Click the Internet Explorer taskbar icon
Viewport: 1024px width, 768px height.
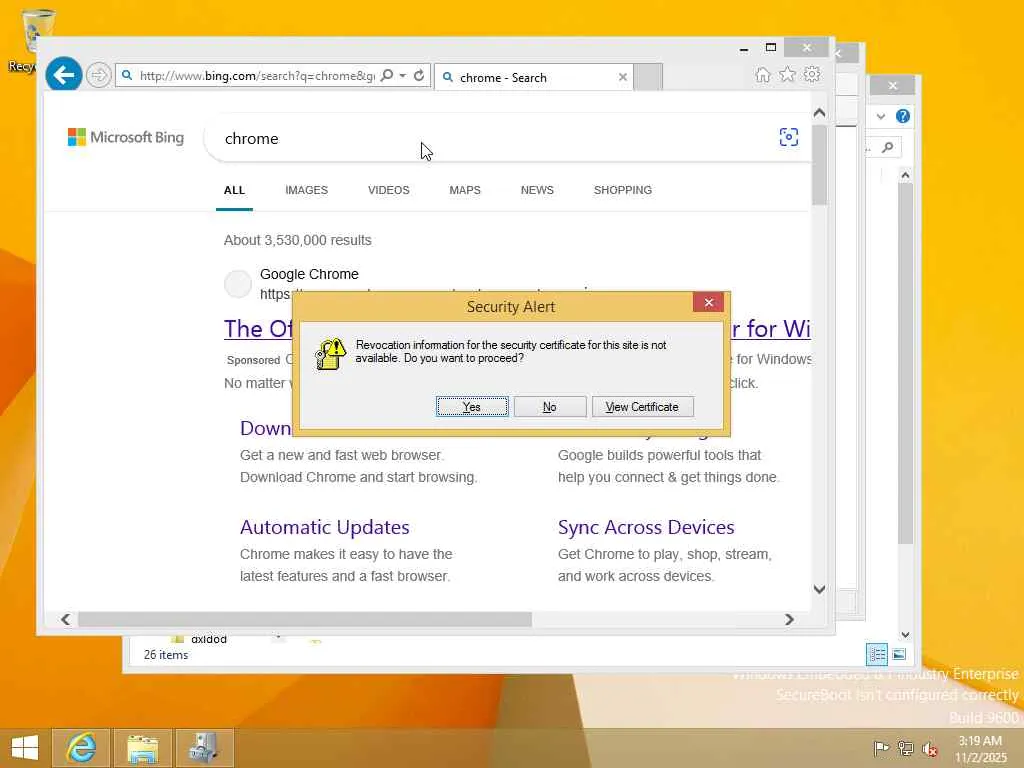(81, 748)
